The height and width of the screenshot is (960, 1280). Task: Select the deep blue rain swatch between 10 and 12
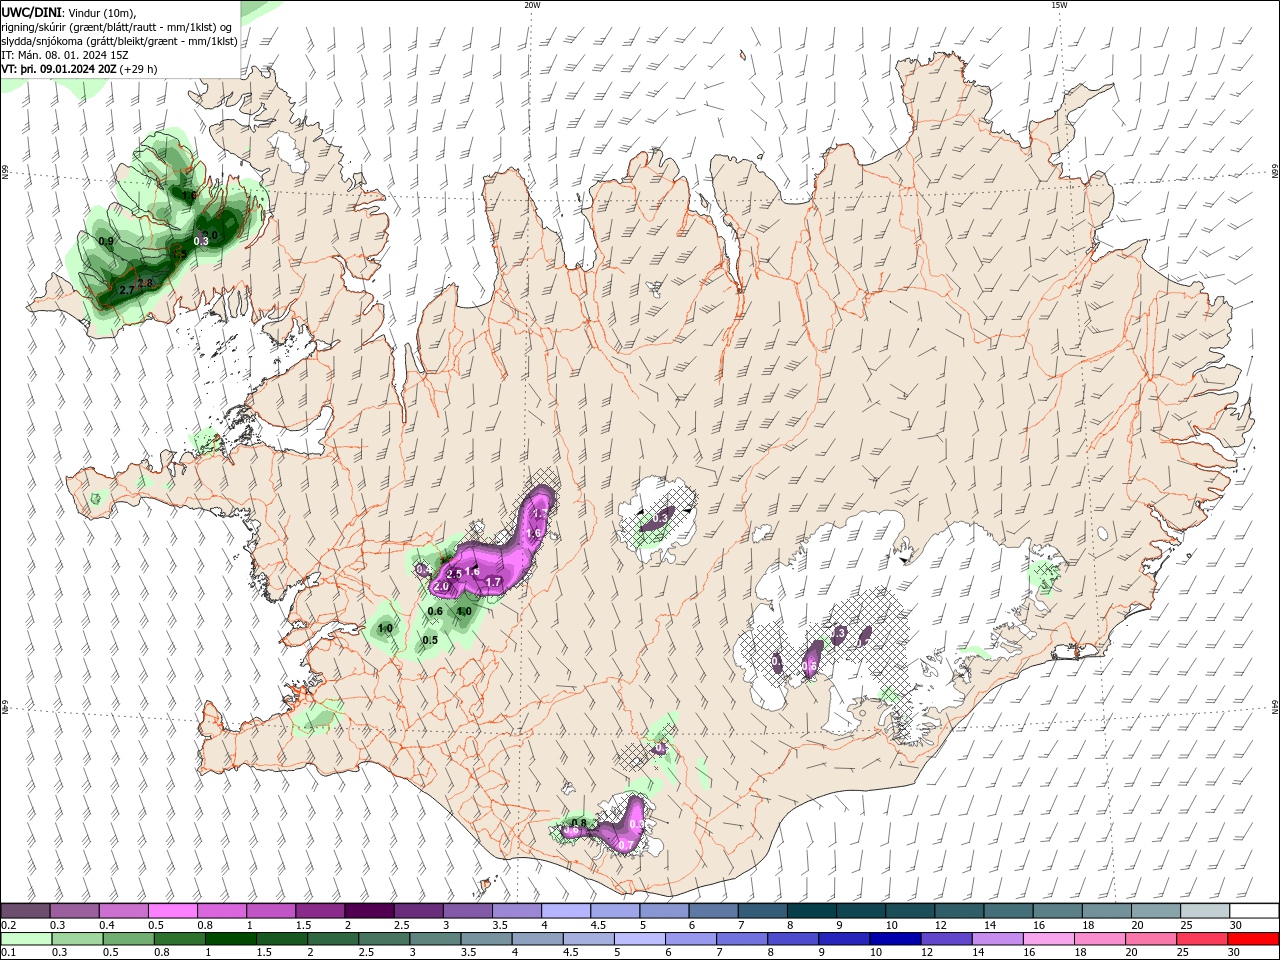pos(893,939)
